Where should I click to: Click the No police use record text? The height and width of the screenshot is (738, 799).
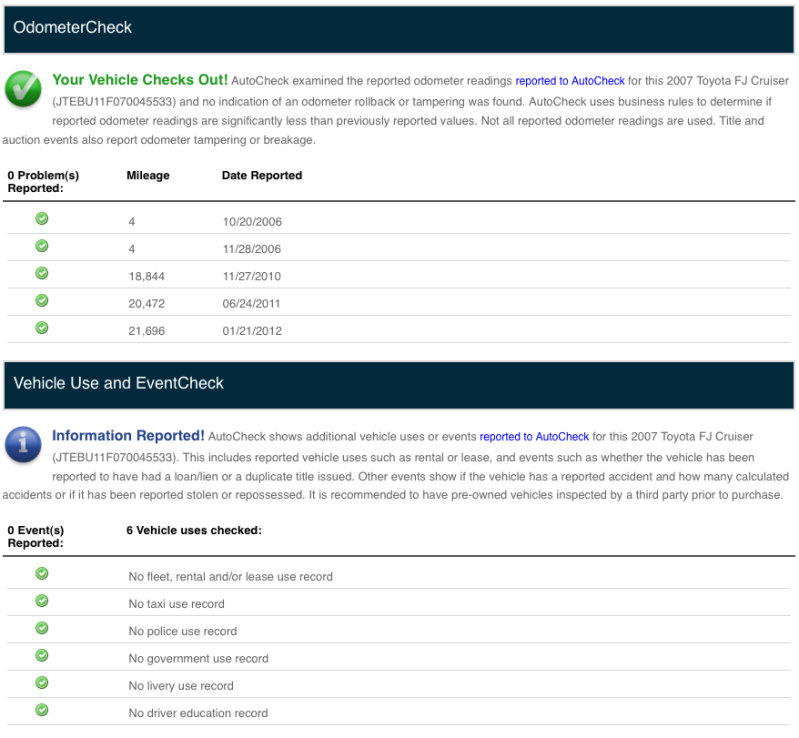click(x=183, y=631)
